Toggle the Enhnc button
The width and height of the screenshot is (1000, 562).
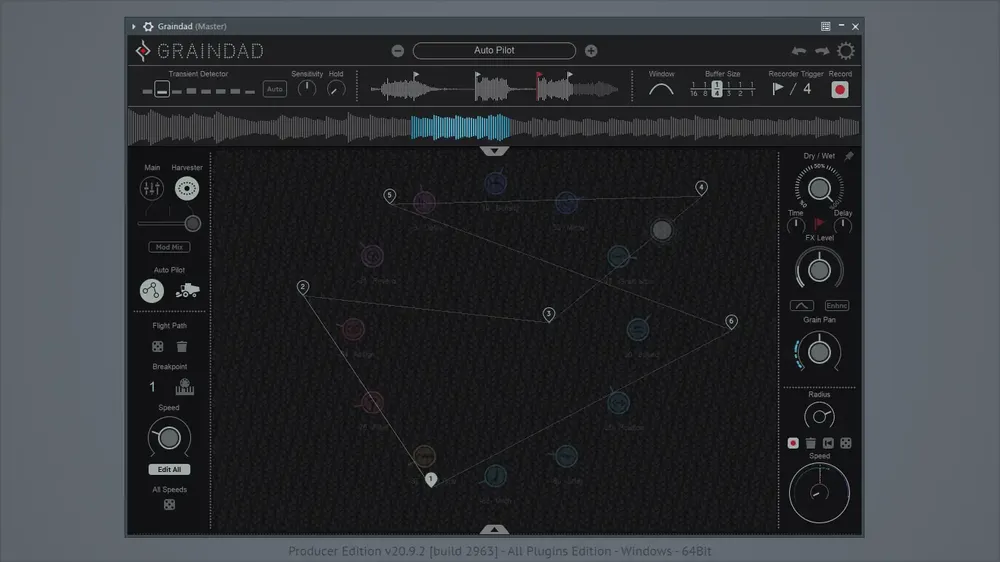tap(837, 306)
